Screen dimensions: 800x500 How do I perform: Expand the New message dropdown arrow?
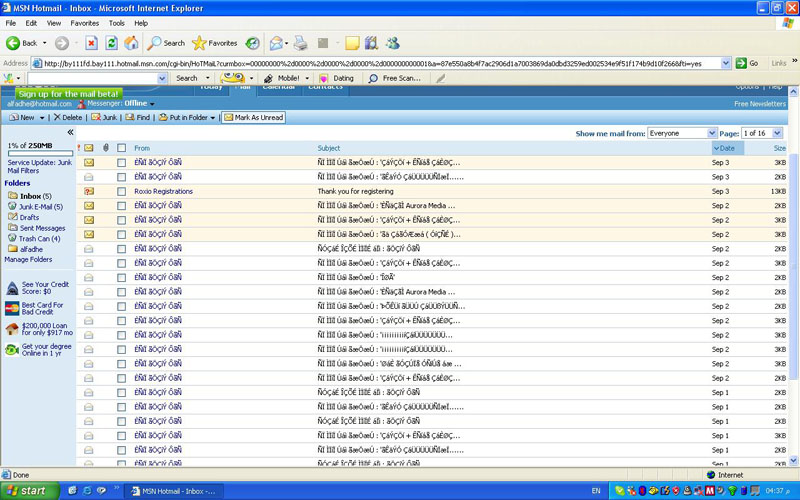click(42, 118)
